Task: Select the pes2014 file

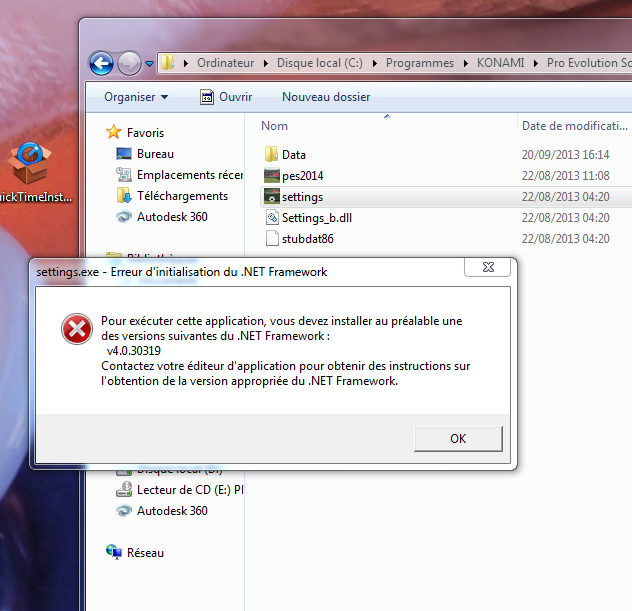Action: [x=302, y=176]
